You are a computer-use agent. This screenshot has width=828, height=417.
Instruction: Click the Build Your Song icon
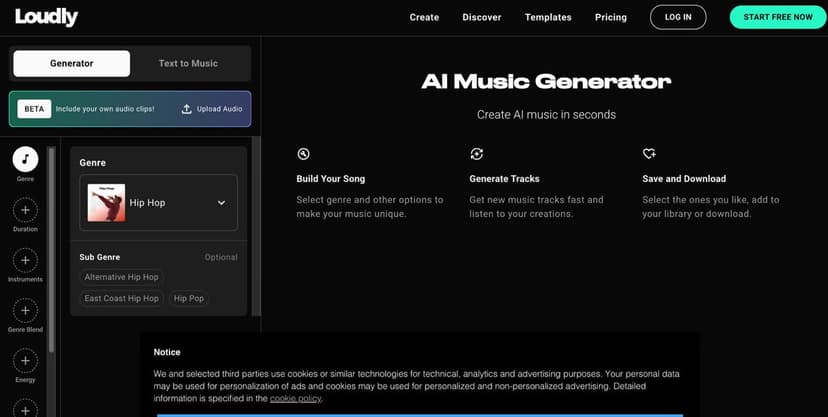[303, 153]
